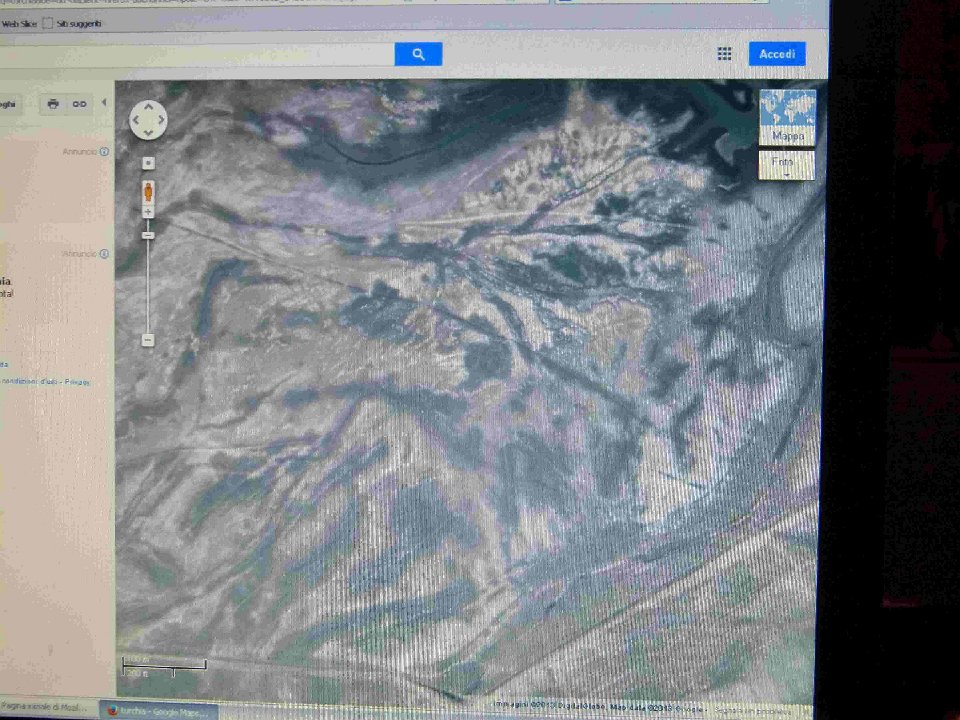Open the Foto layer dropdown
This screenshot has height=720, width=960.
click(x=786, y=165)
